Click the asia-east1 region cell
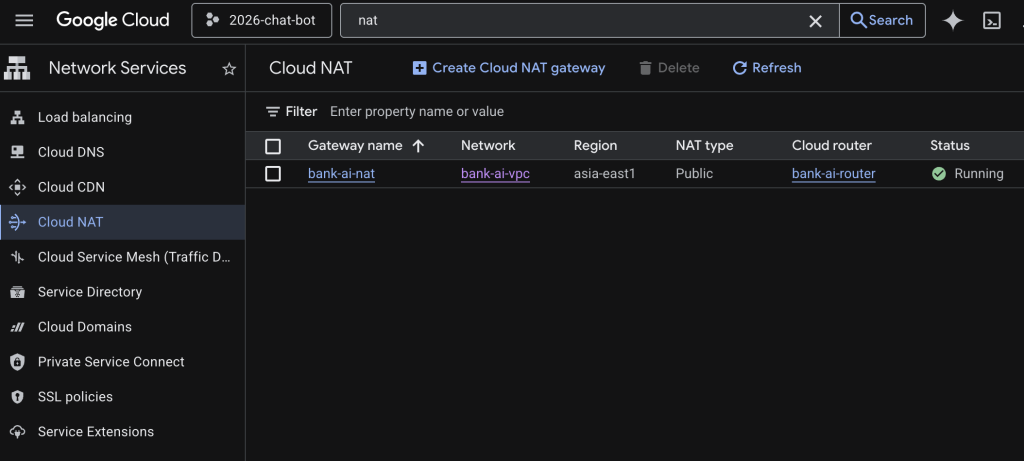Viewport: 1024px width, 461px height. tap(604, 174)
